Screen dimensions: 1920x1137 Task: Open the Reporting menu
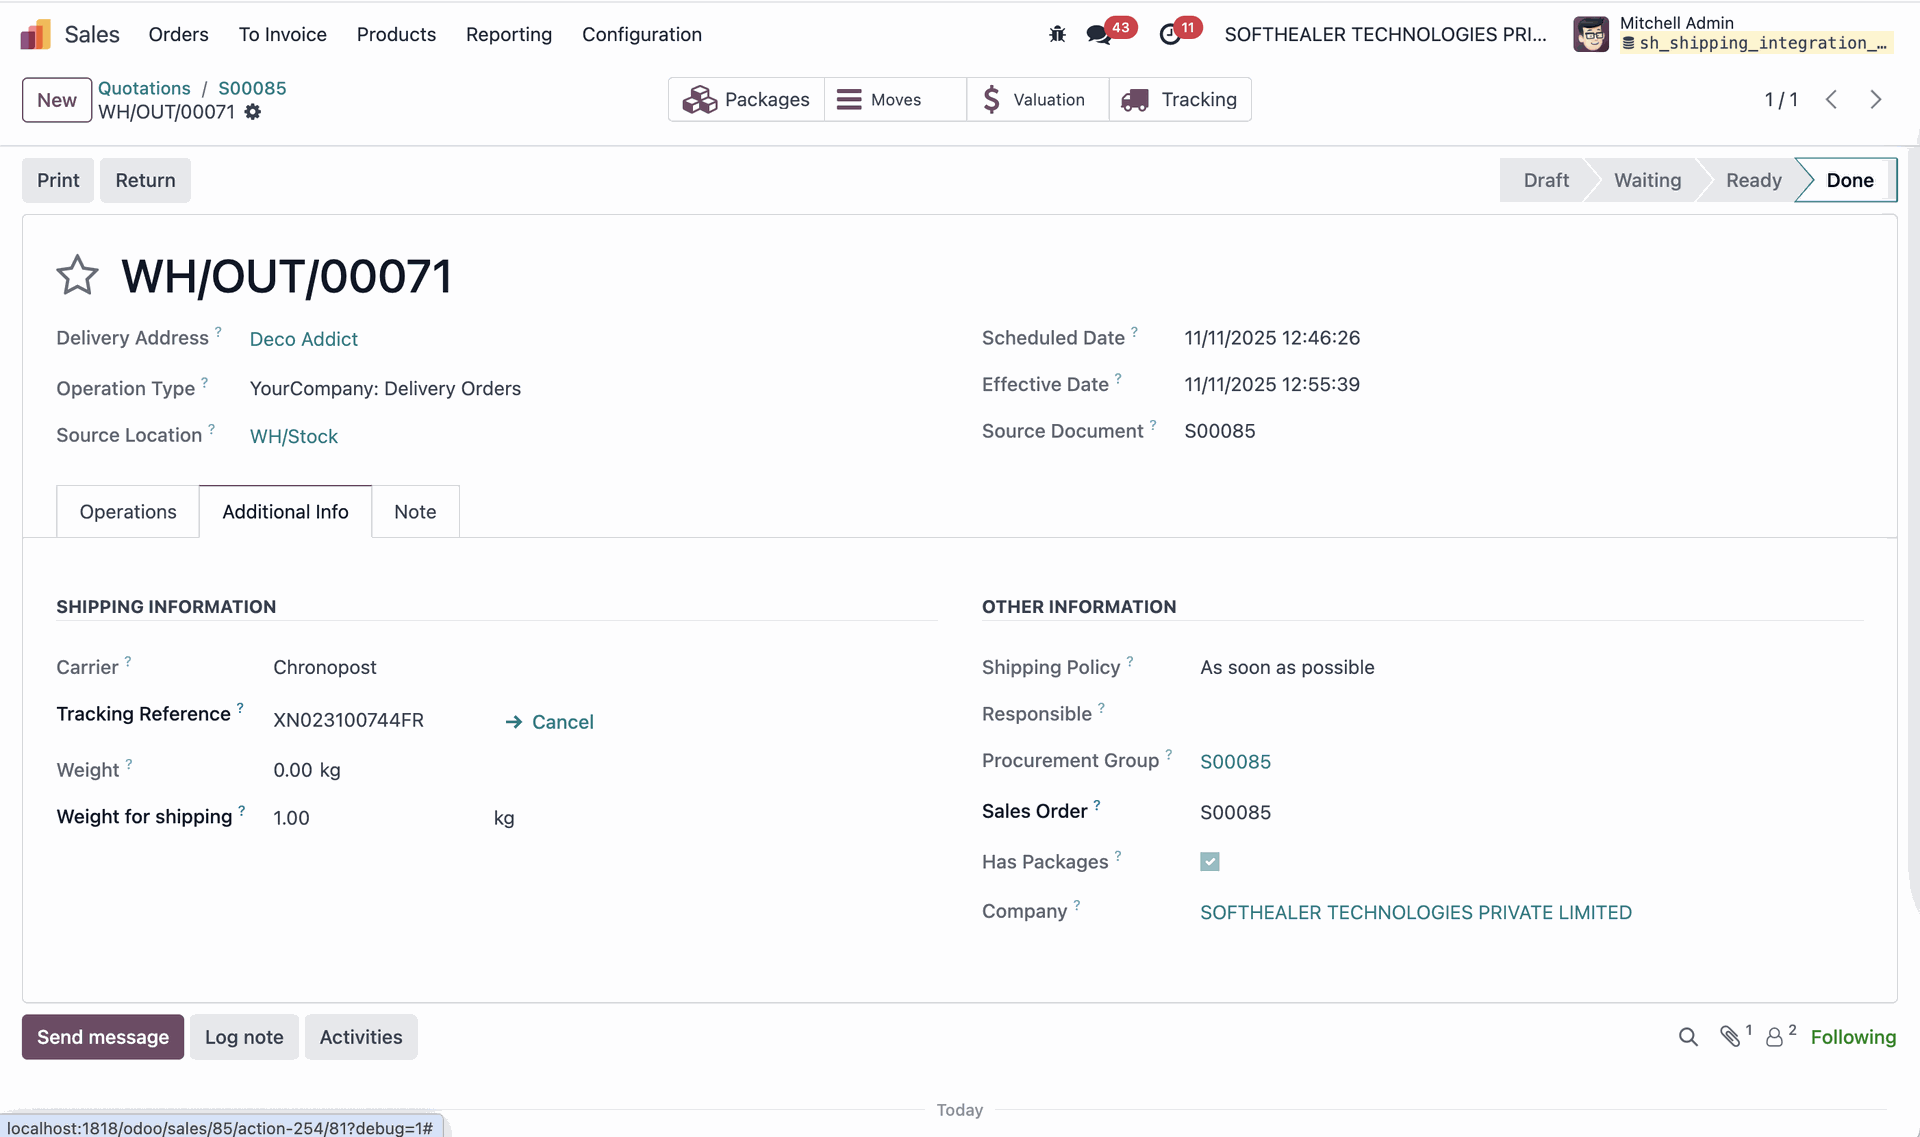tap(508, 34)
